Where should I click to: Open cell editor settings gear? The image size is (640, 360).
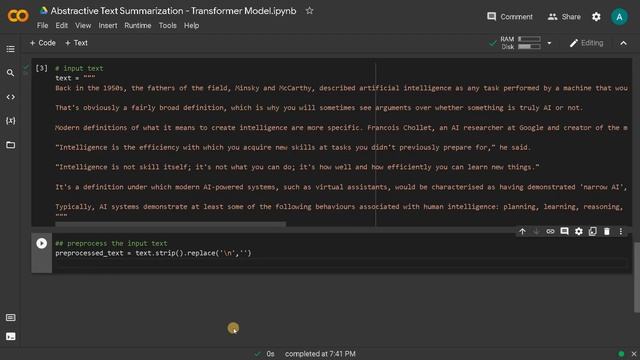pos(579,231)
